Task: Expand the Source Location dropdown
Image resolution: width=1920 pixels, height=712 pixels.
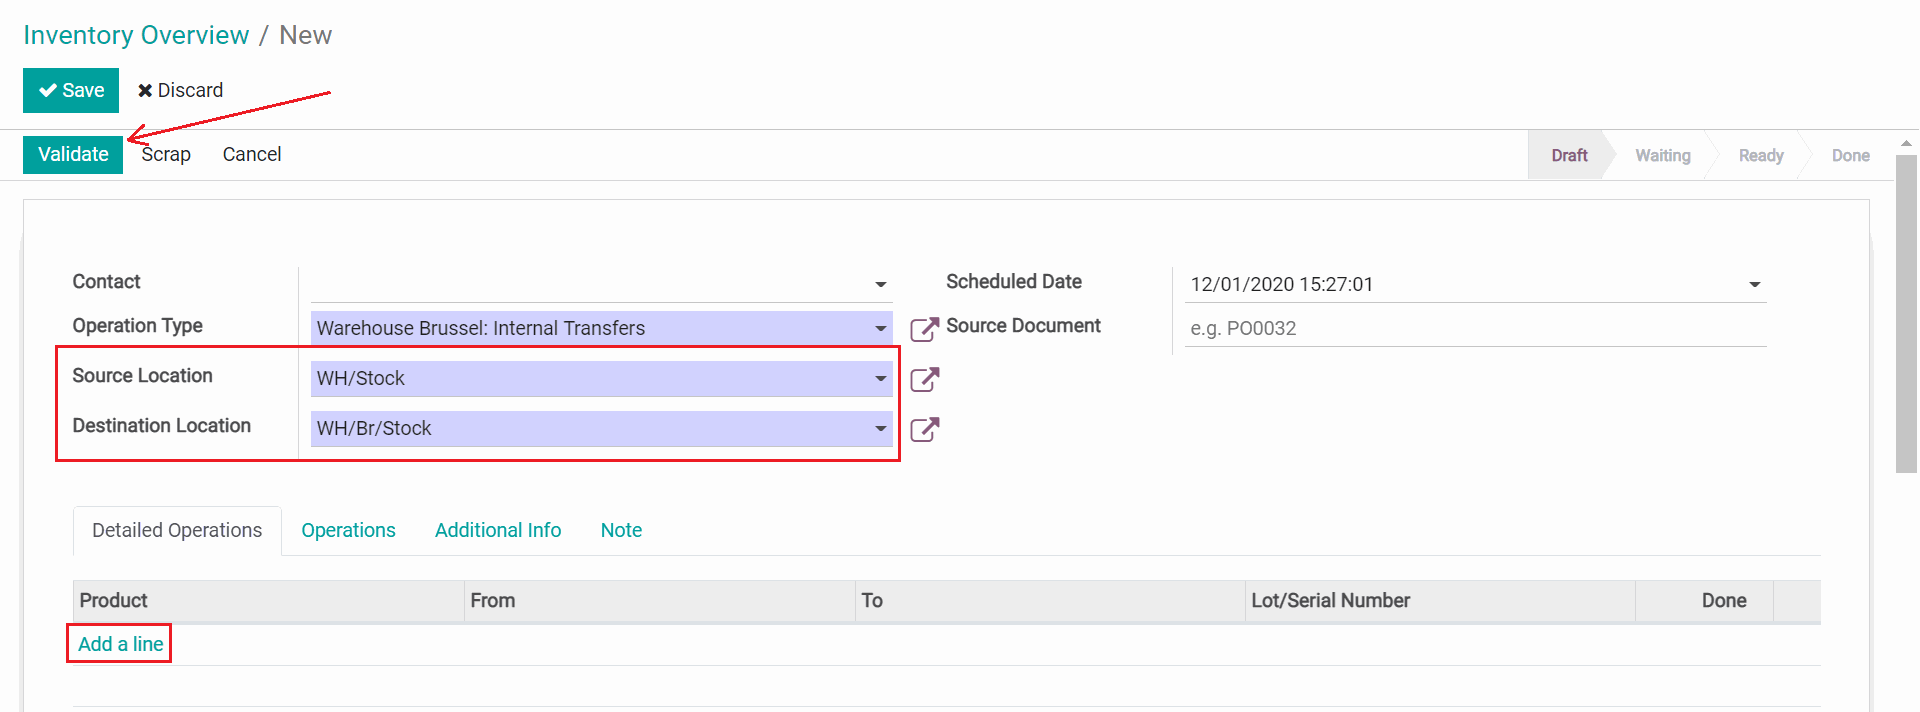Action: [880, 379]
